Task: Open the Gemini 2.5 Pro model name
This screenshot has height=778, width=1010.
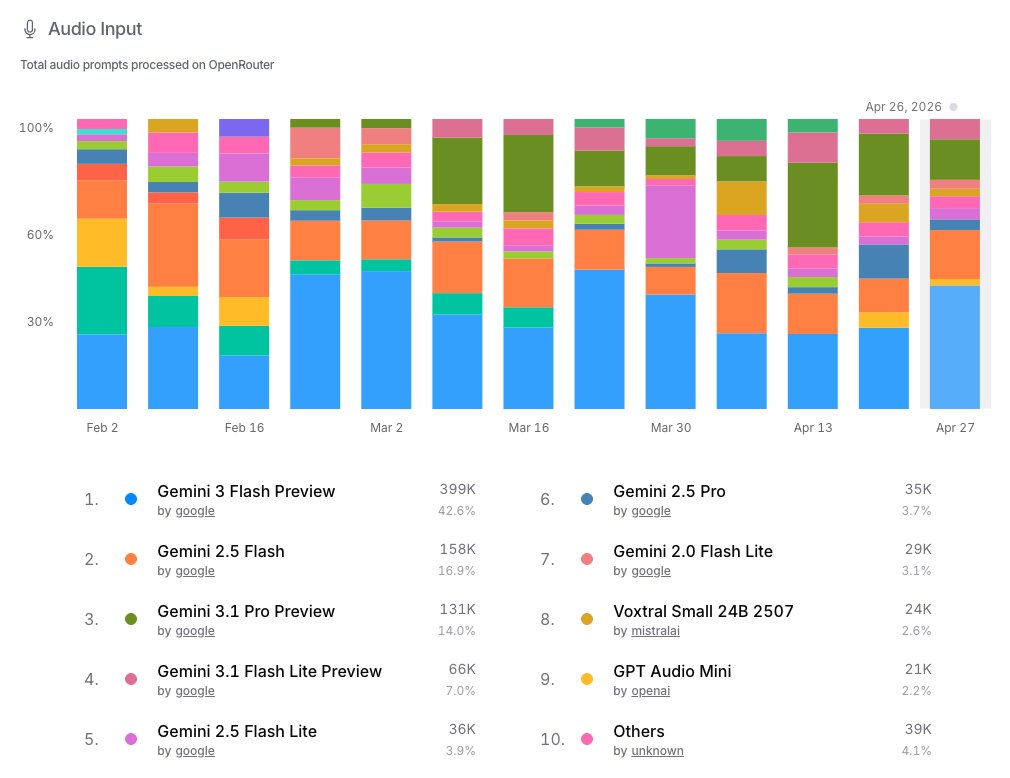Action: point(669,491)
